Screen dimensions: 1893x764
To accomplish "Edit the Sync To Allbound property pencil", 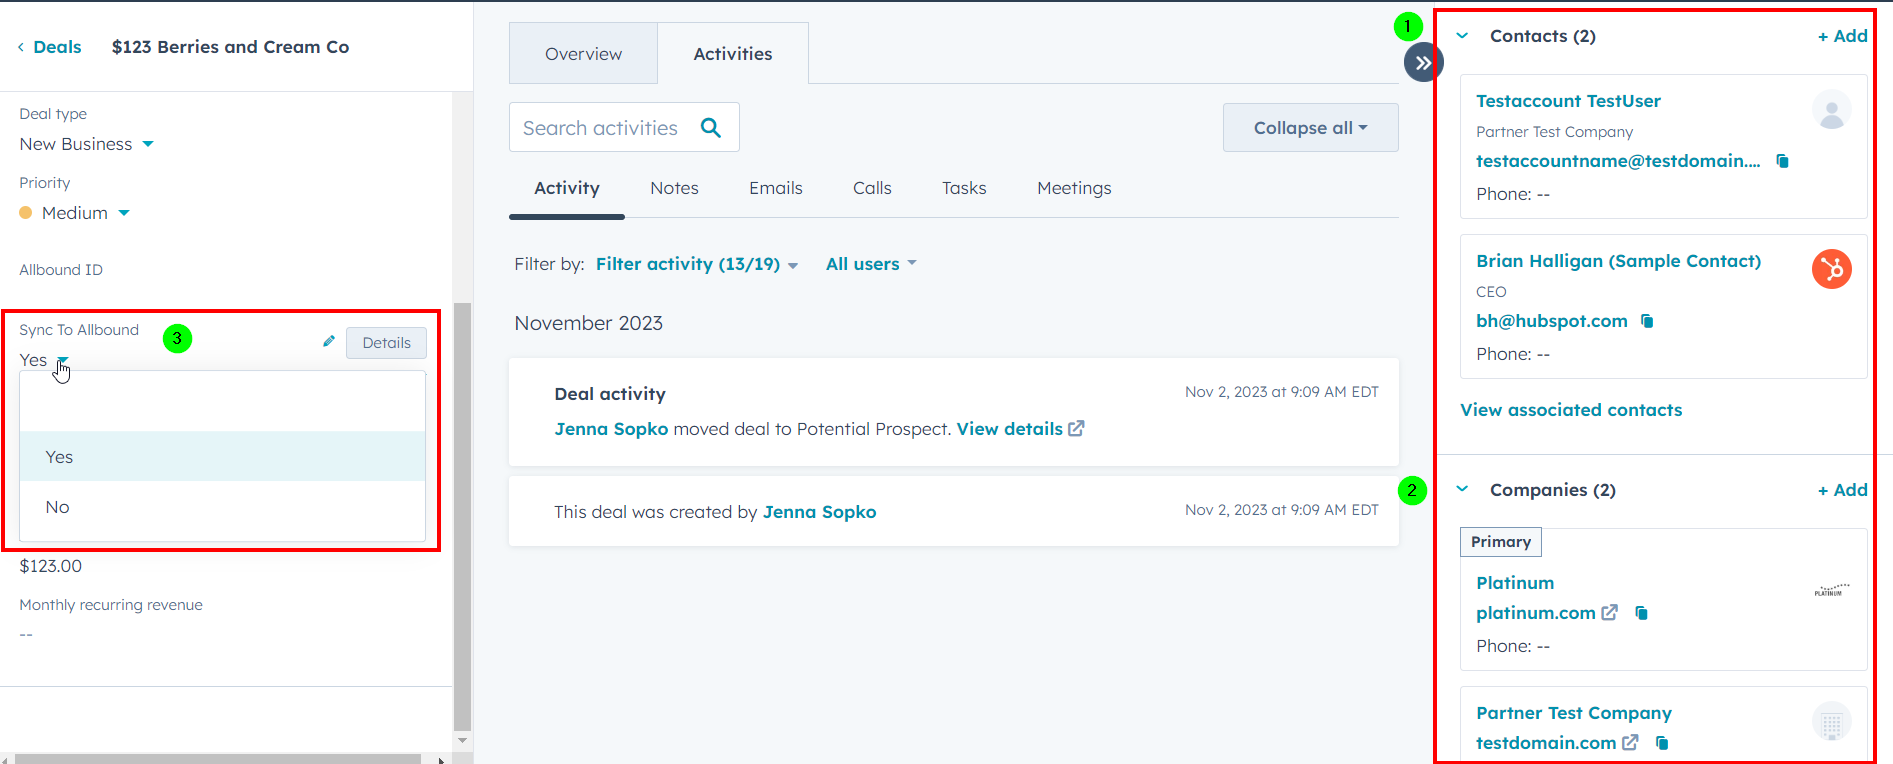I will [328, 341].
